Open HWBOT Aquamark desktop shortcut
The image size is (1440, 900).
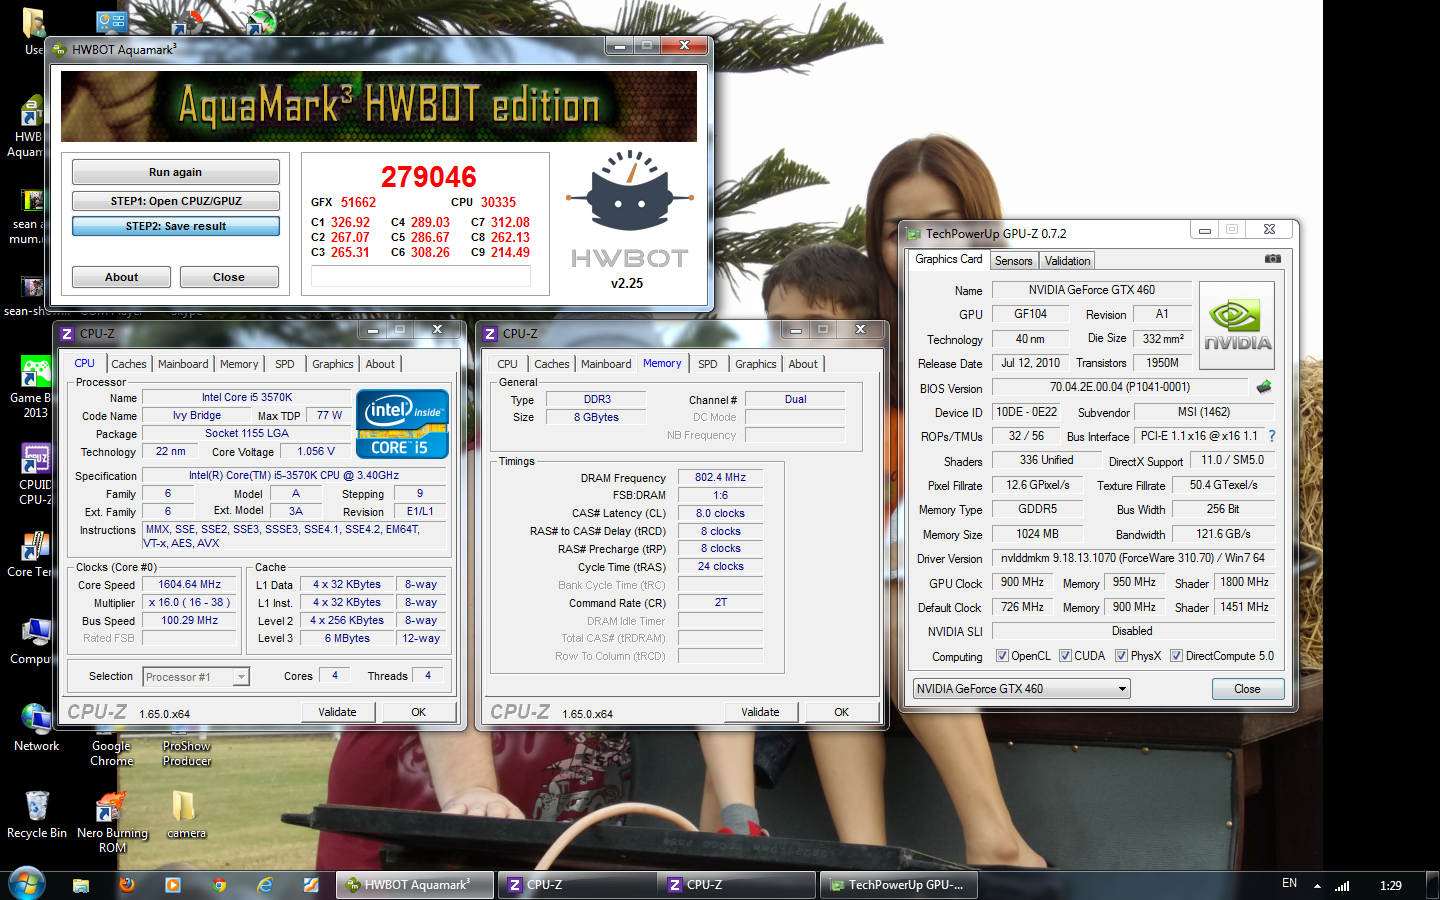tap(28, 127)
